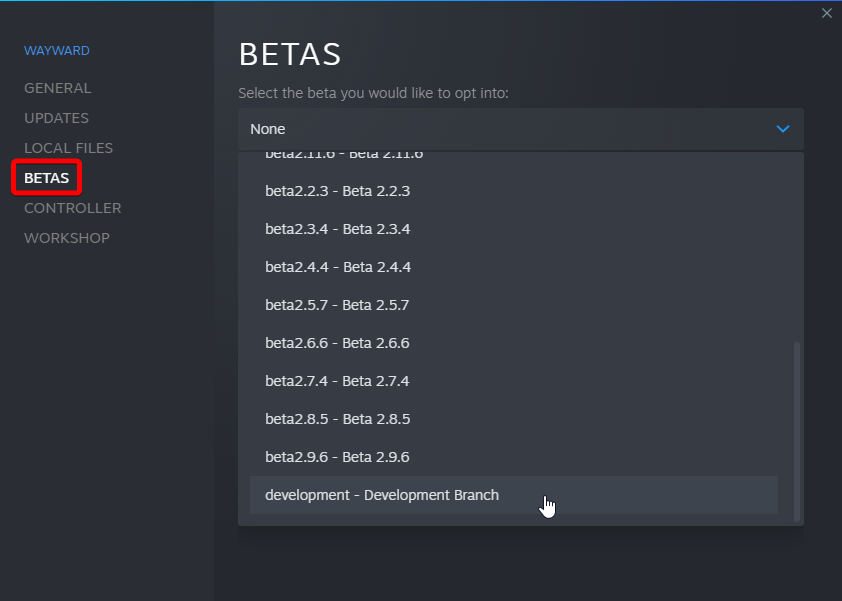Select beta2.7.4 - Beta 2.7.4 branch
The width and height of the screenshot is (842, 601).
338,381
